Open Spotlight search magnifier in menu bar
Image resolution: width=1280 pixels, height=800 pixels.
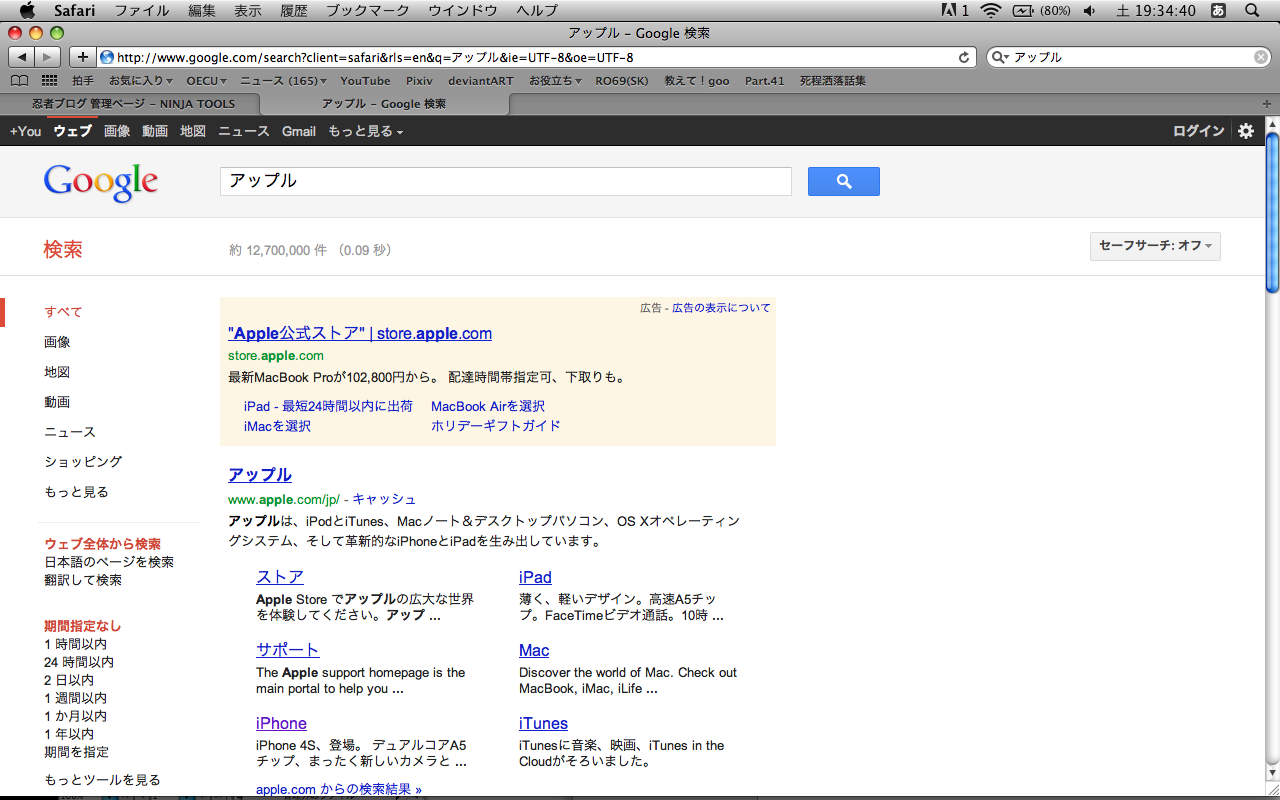click(x=1252, y=10)
